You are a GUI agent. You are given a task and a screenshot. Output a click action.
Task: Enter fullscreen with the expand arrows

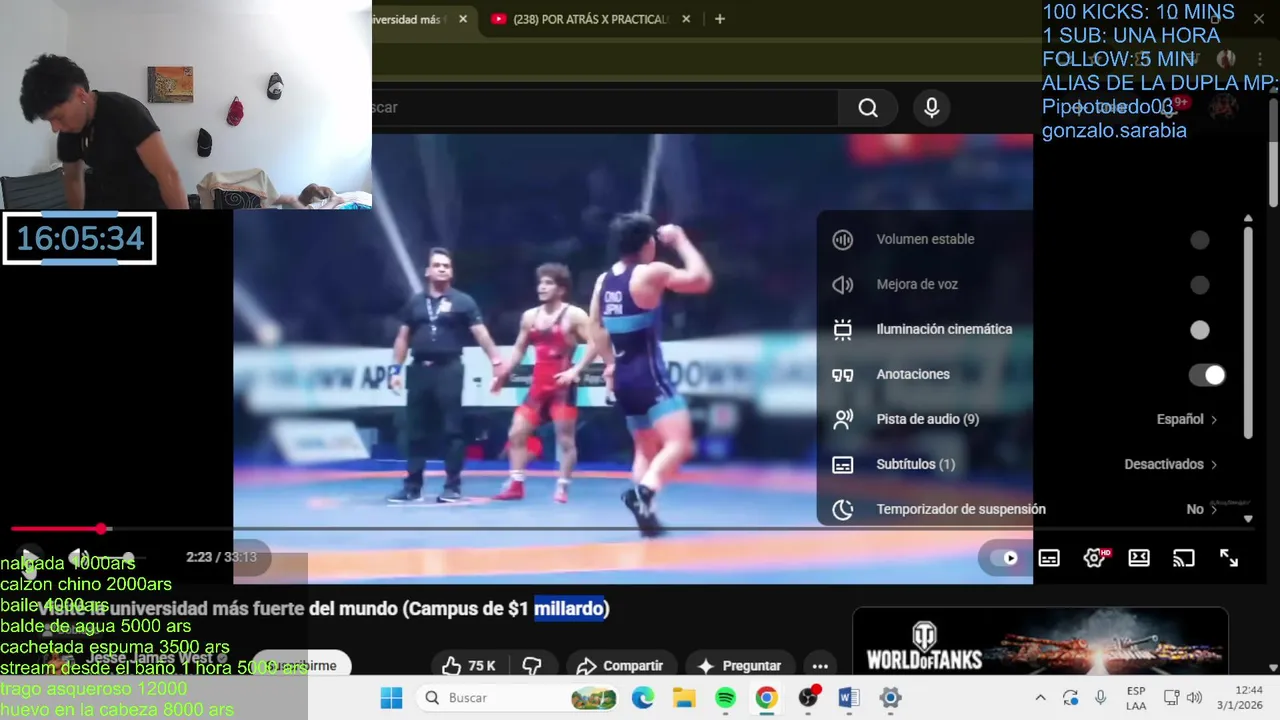[1229, 558]
